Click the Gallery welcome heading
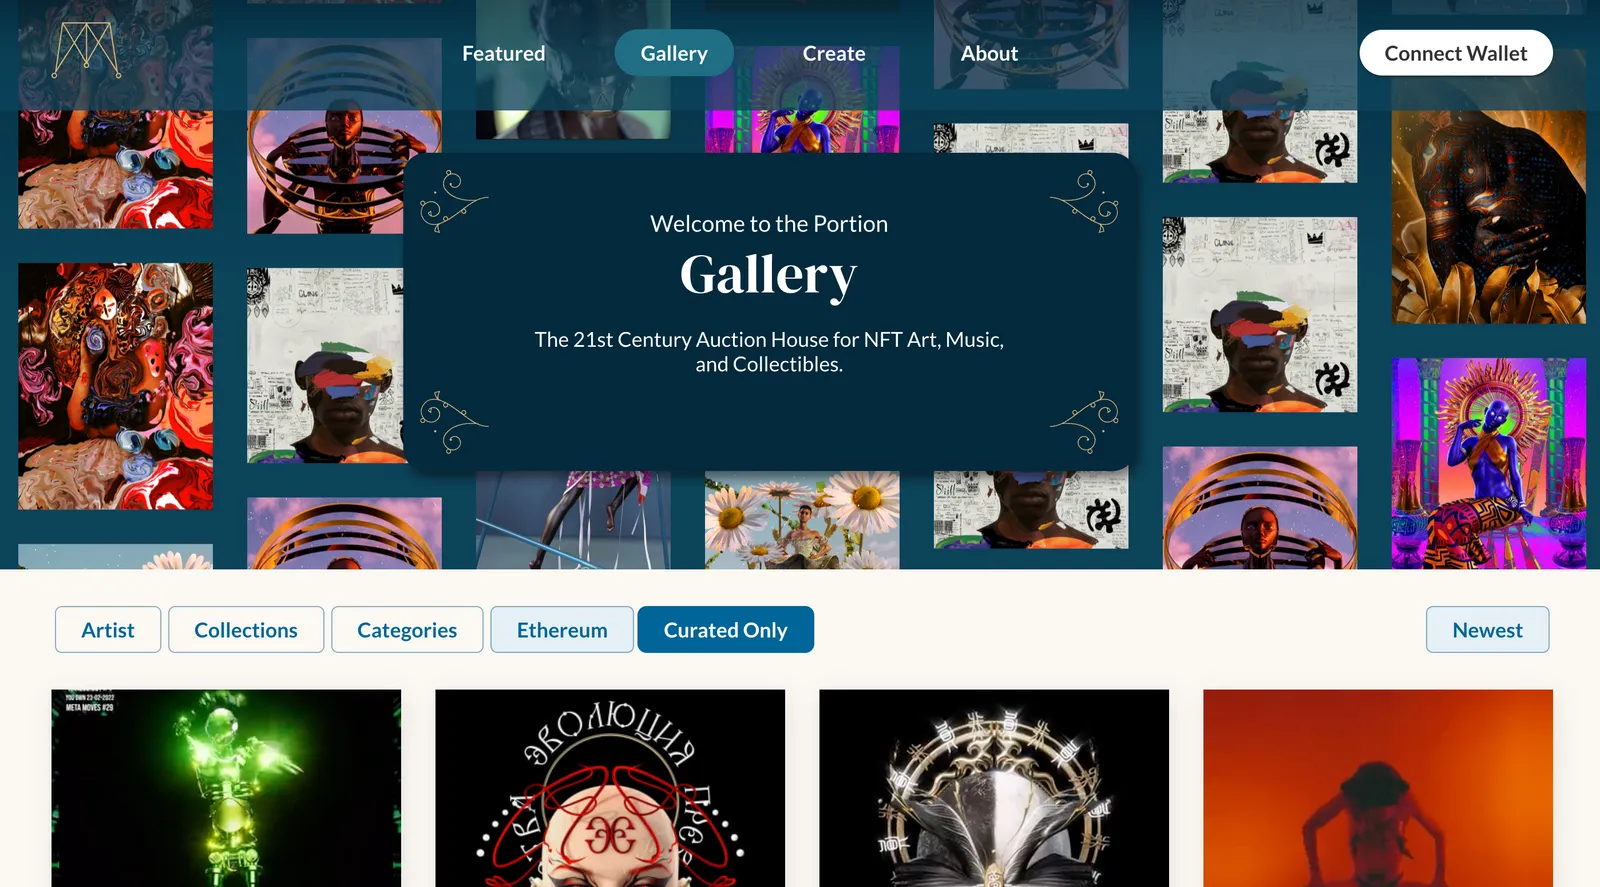The width and height of the screenshot is (1600, 887). (x=769, y=275)
